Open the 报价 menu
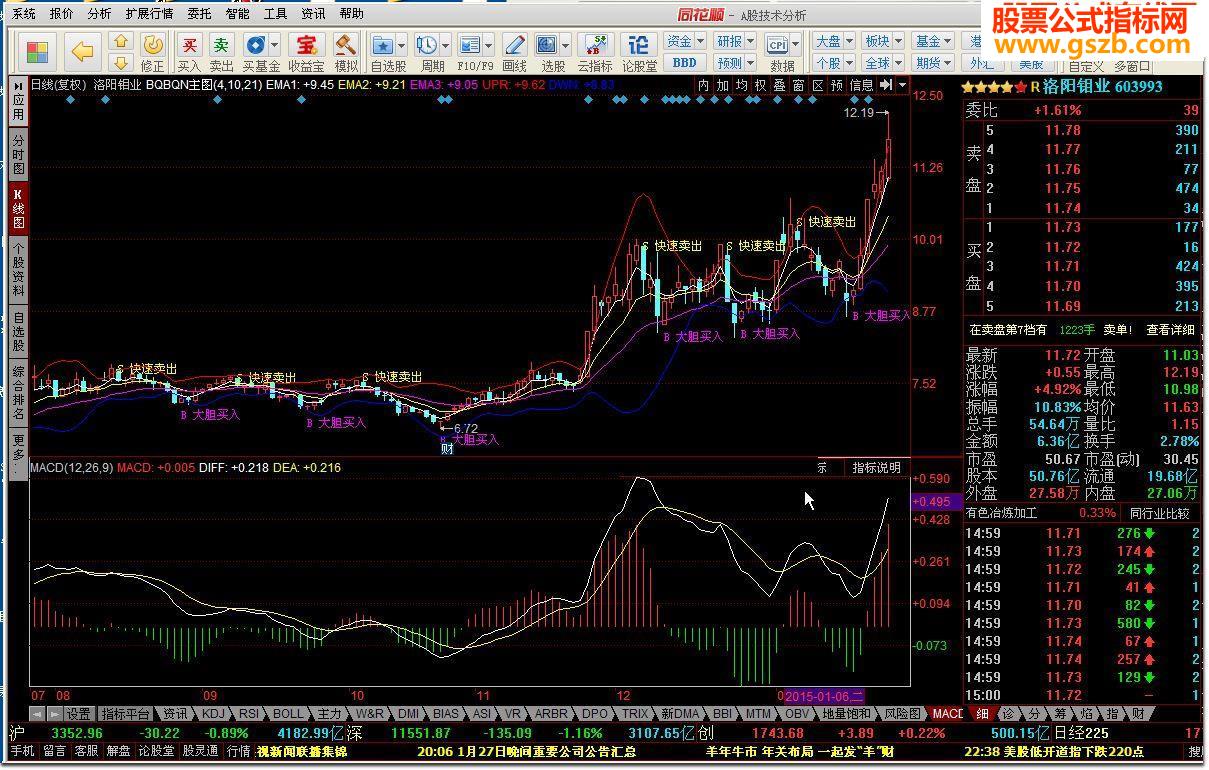 (x=61, y=14)
